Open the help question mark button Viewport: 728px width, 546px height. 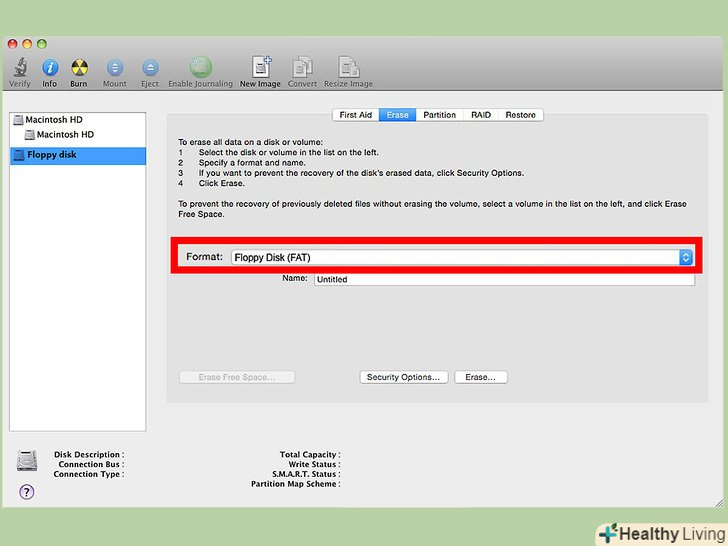point(27,492)
